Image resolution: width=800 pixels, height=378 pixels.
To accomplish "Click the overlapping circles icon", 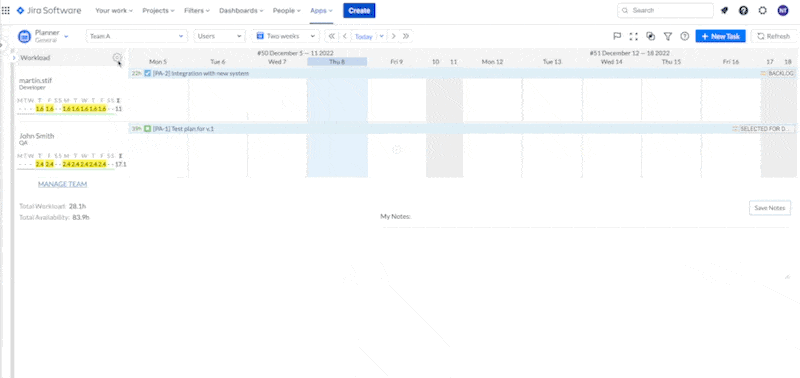I will [651, 36].
